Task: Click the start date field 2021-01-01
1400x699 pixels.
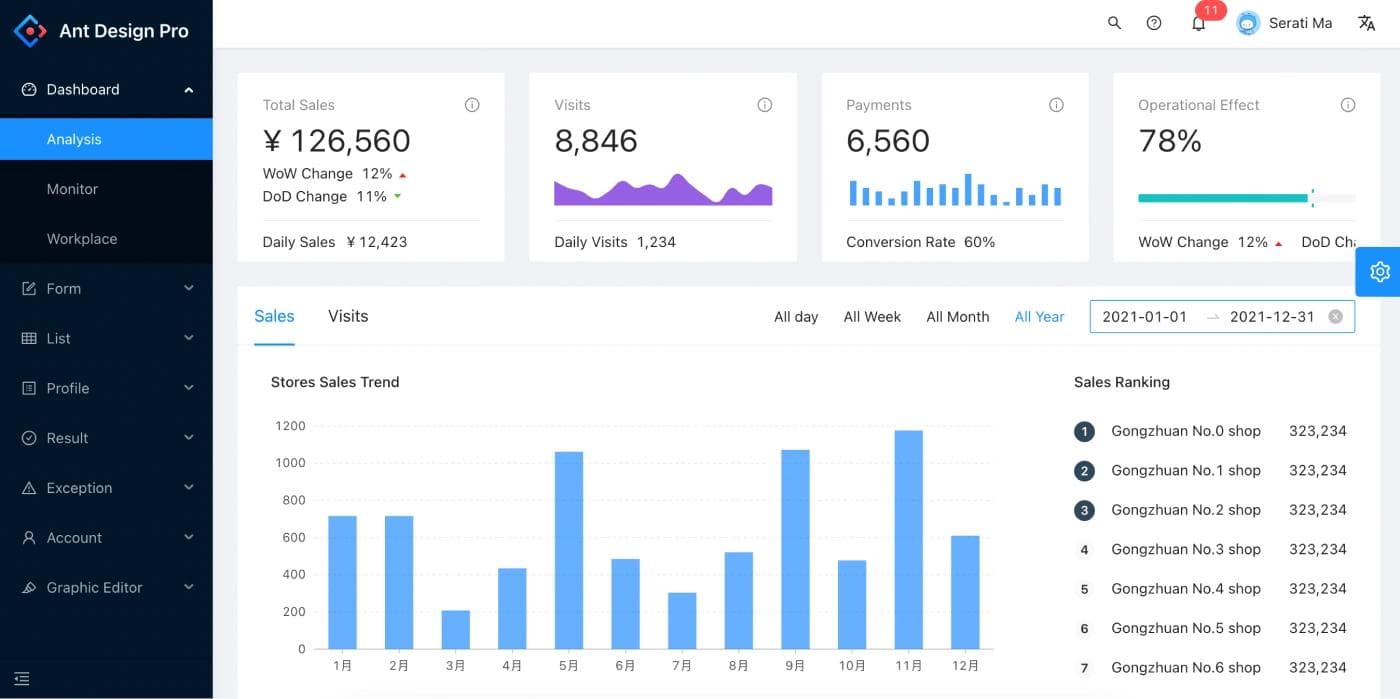Action: click(1144, 317)
